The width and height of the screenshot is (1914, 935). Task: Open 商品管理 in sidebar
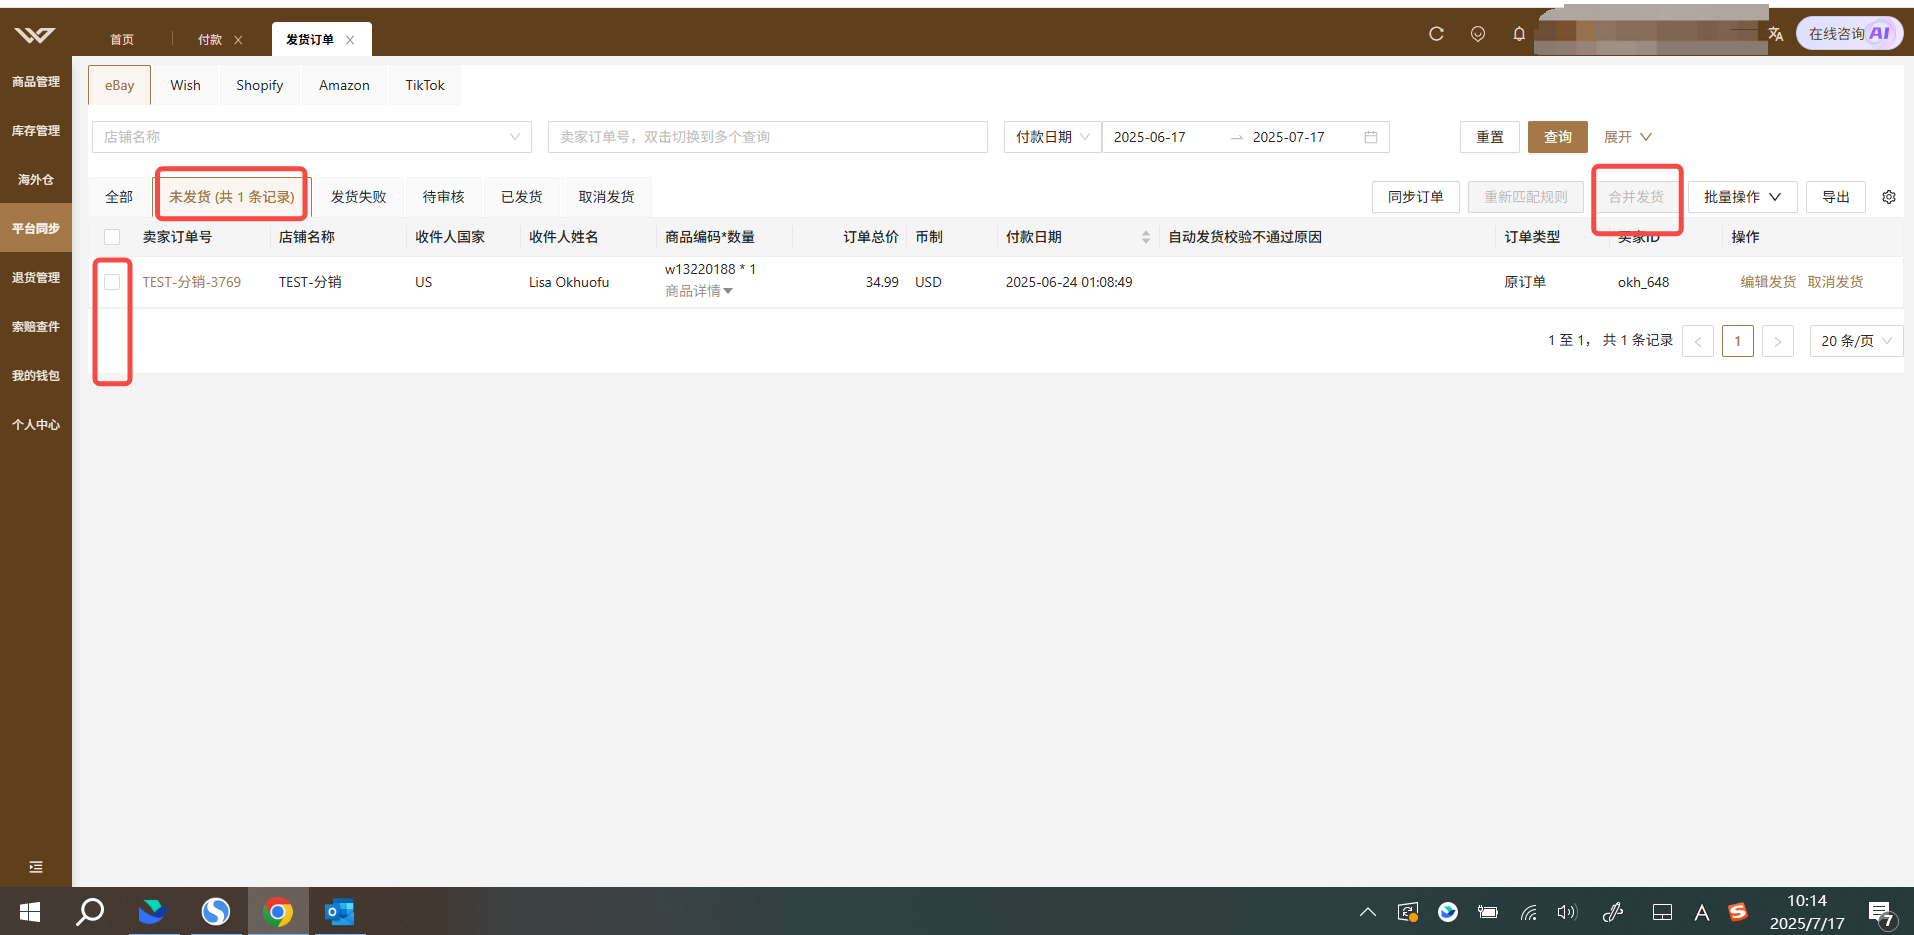(36, 82)
